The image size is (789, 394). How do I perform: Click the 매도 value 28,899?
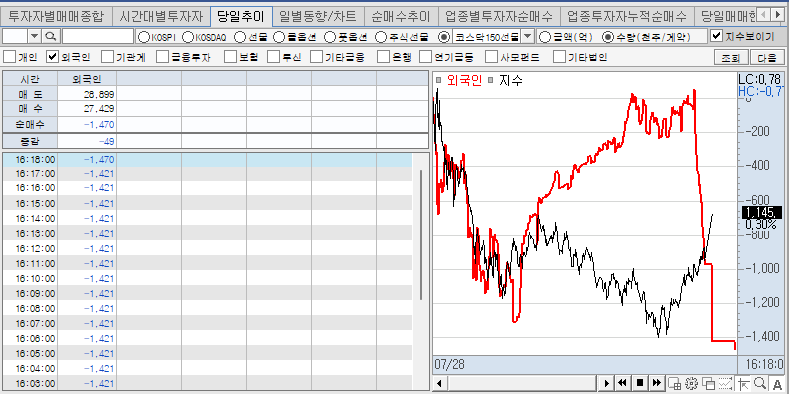[99, 94]
